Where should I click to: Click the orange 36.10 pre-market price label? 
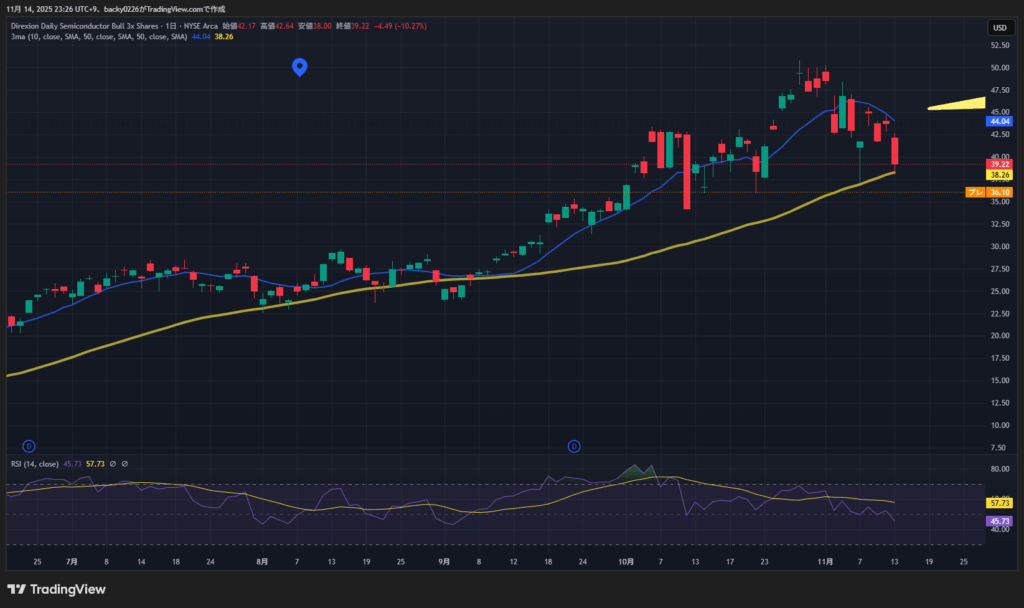click(999, 192)
